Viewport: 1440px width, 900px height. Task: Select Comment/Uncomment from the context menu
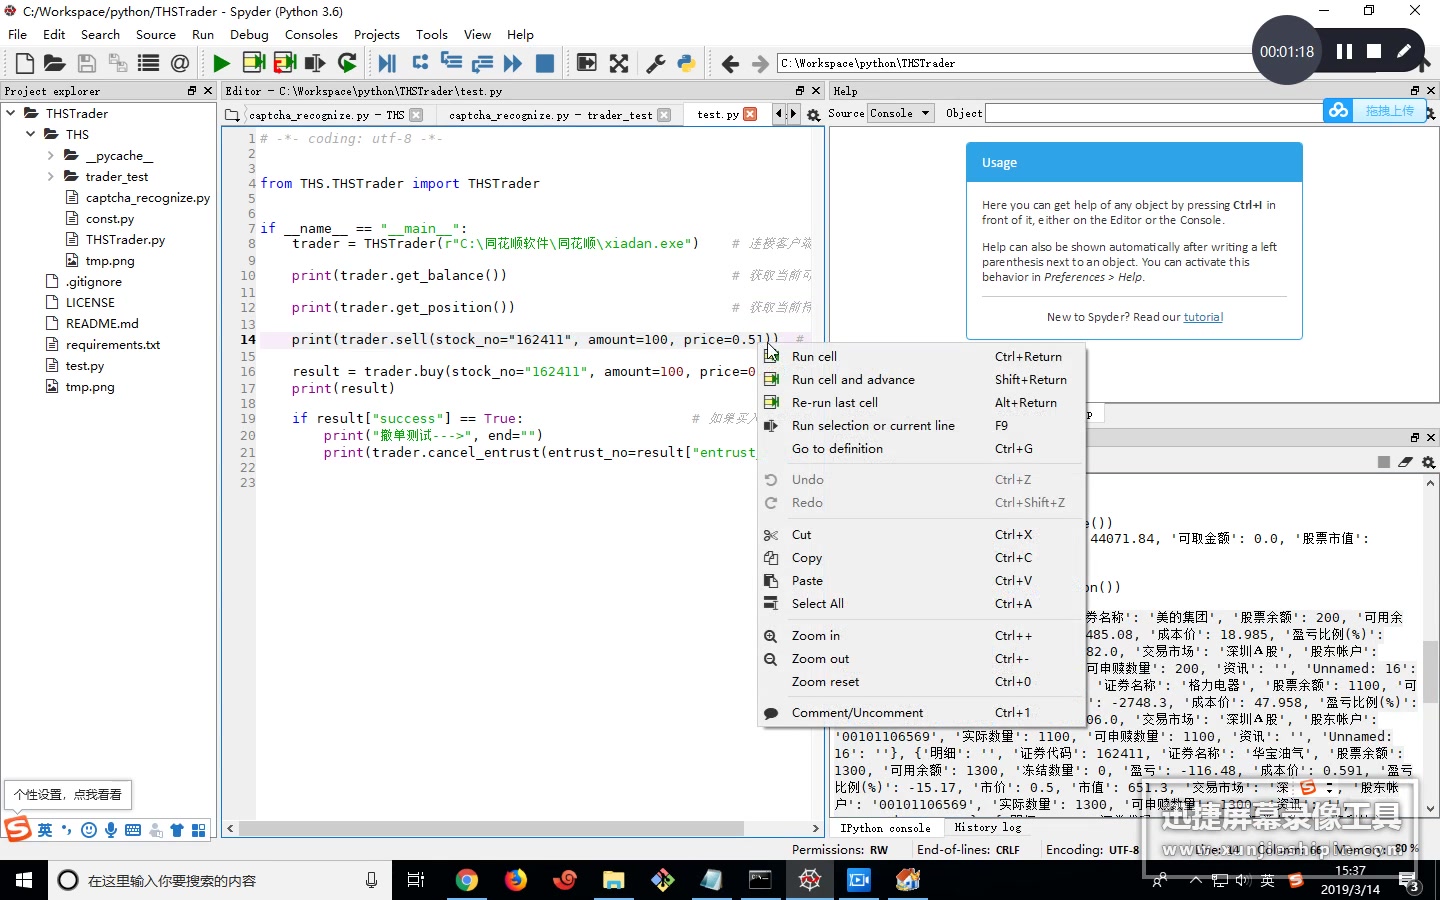pyautogui.click(x=857, y=713)
